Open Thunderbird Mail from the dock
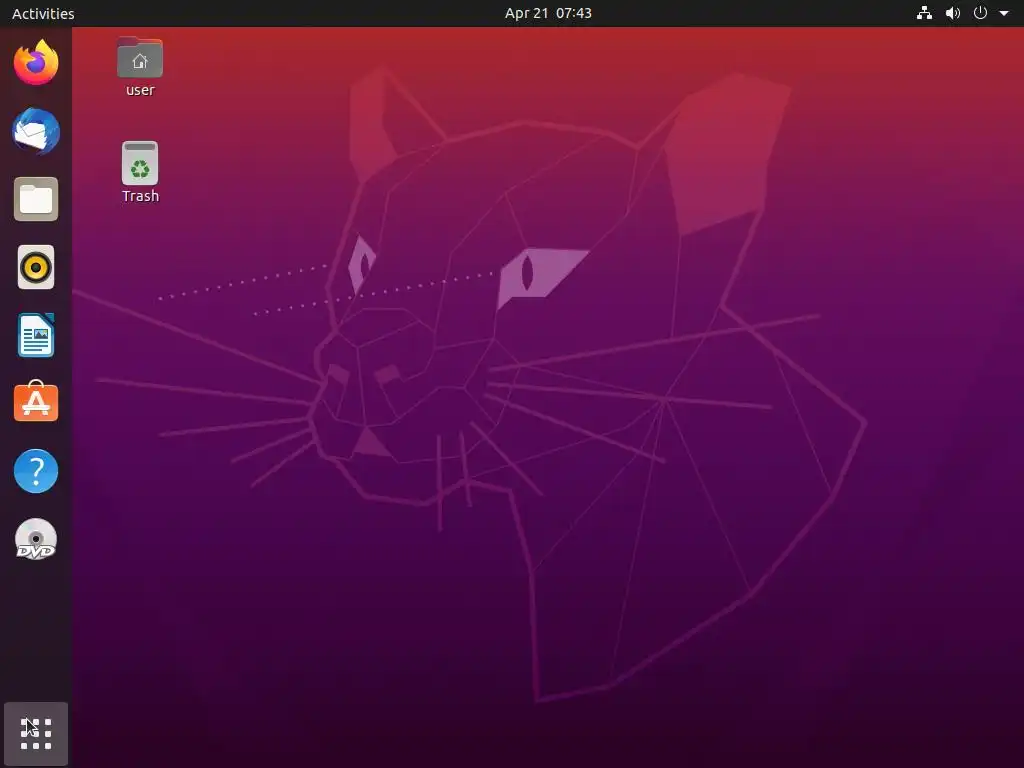Image resolution: width=1024 pixels, height=768 pixels. coord(36,131)
